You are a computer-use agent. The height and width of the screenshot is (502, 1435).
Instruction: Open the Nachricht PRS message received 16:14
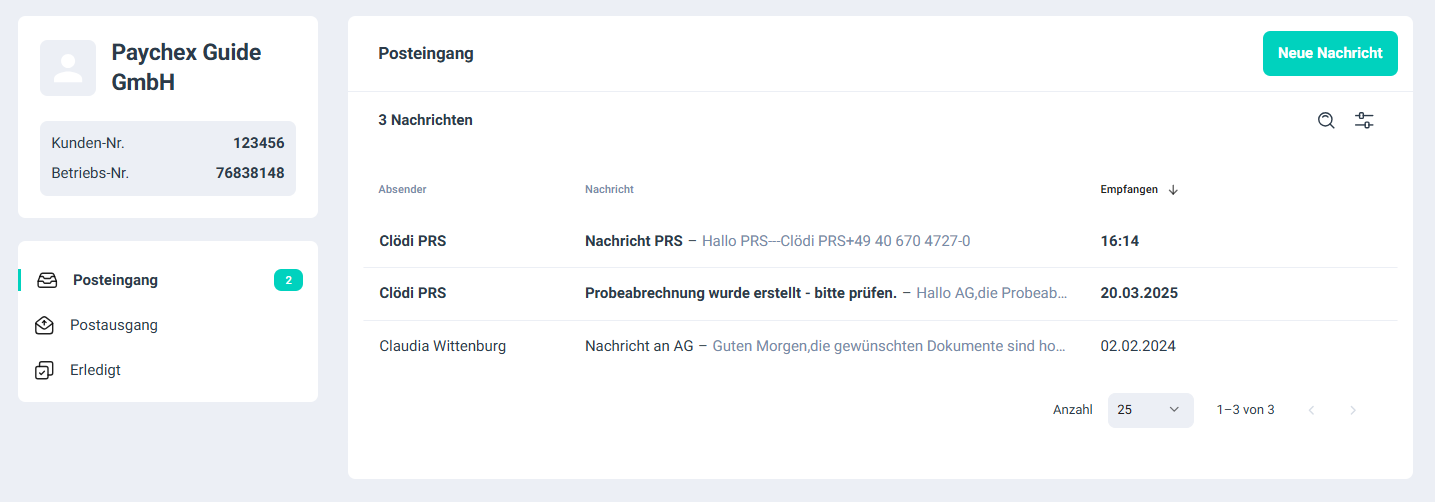click(x=634, y=241)
